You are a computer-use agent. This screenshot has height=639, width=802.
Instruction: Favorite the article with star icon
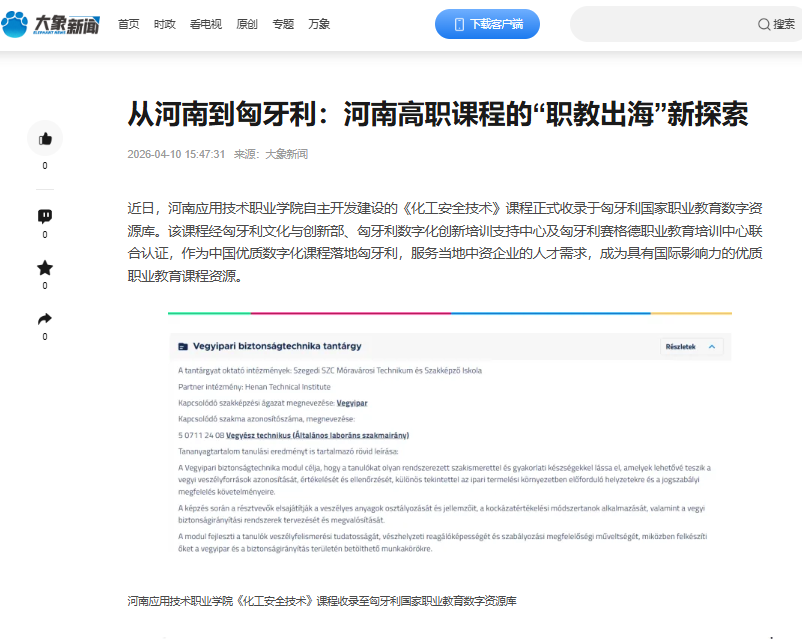pyautogui.click(x=44, y=268)
